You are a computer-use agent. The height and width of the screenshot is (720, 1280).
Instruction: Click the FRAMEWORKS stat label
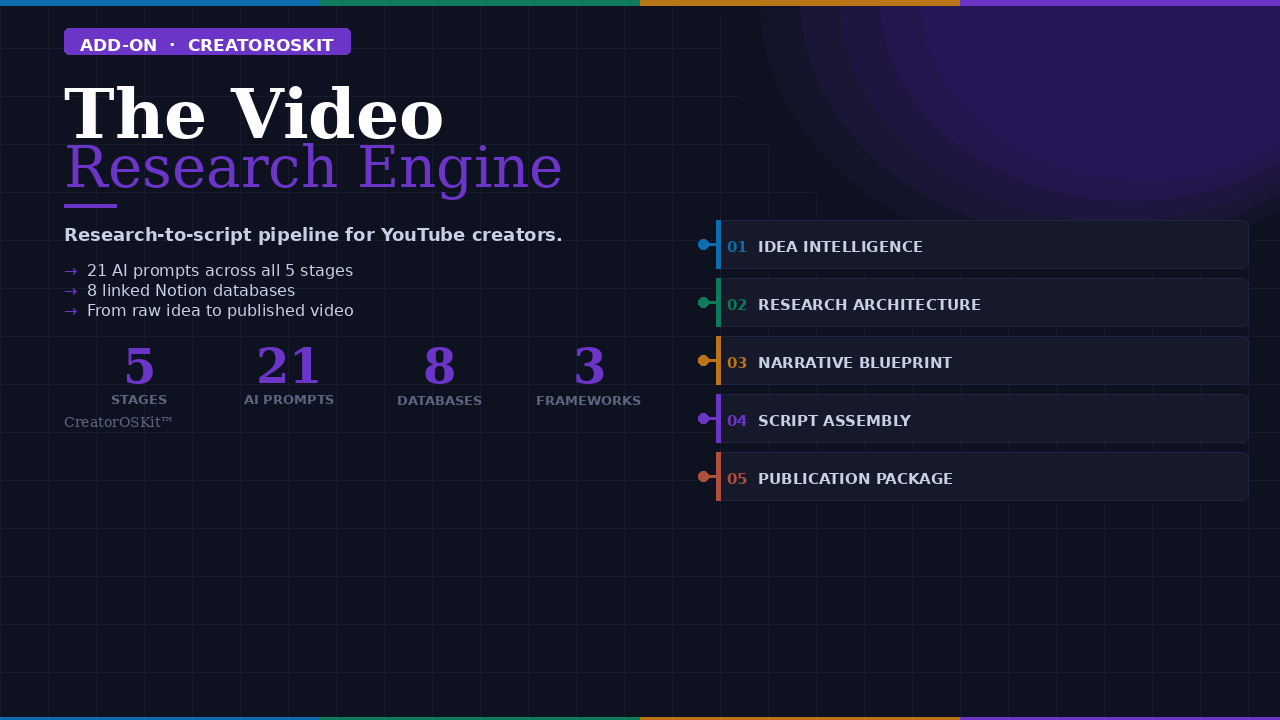click(589, 401)
